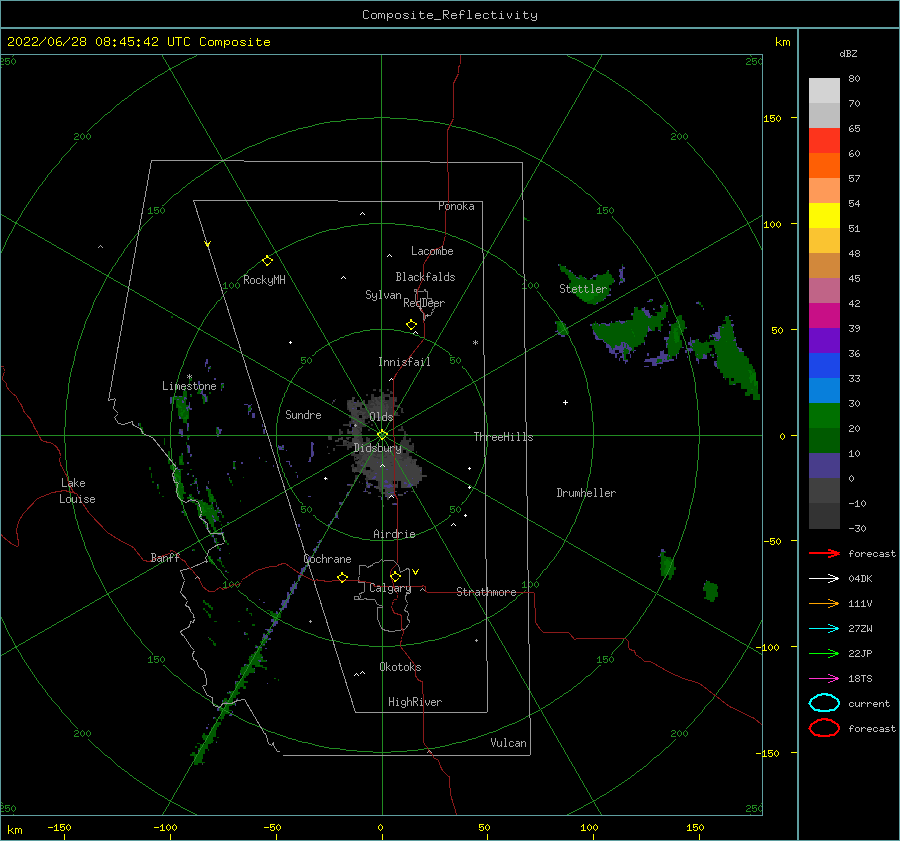Click the cyan 27ZW arrow in legend
Screen dimensions: 900x841
pos(824,629)
